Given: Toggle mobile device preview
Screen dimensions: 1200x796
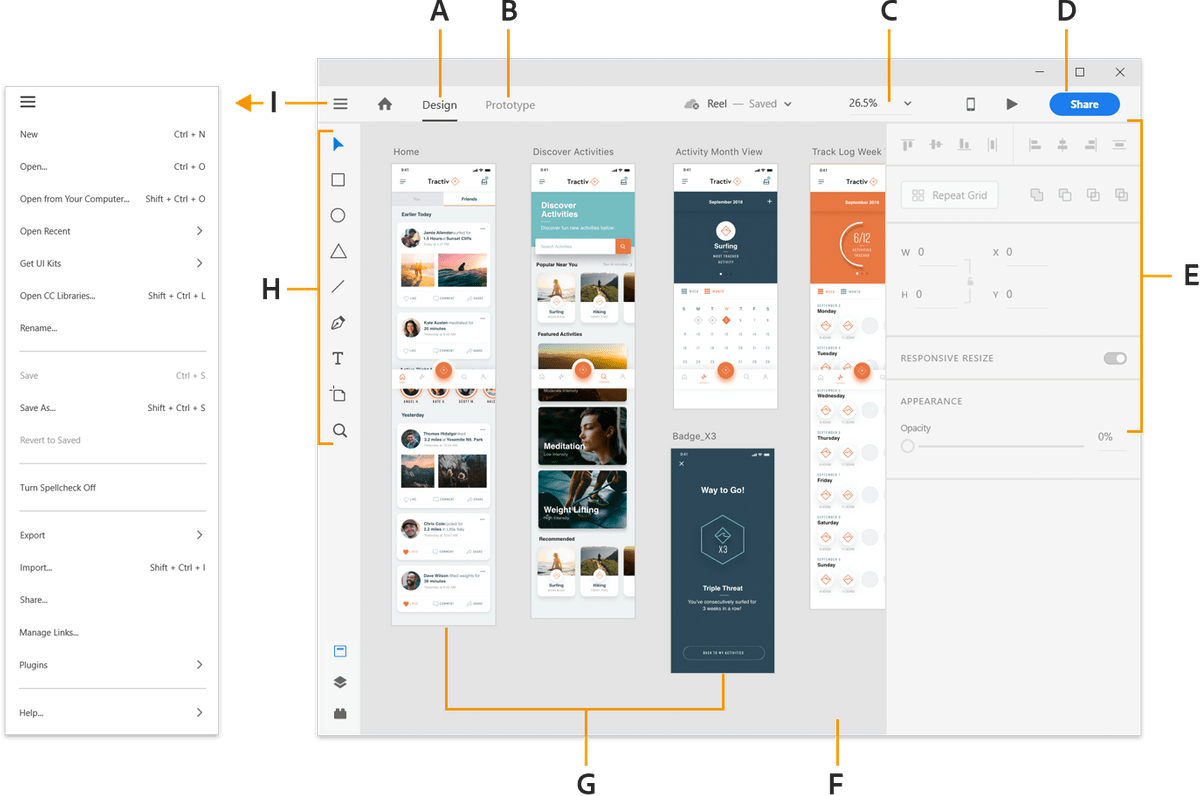Looking at the screenshot, I should pyautogui.click(x=969, y=103).
